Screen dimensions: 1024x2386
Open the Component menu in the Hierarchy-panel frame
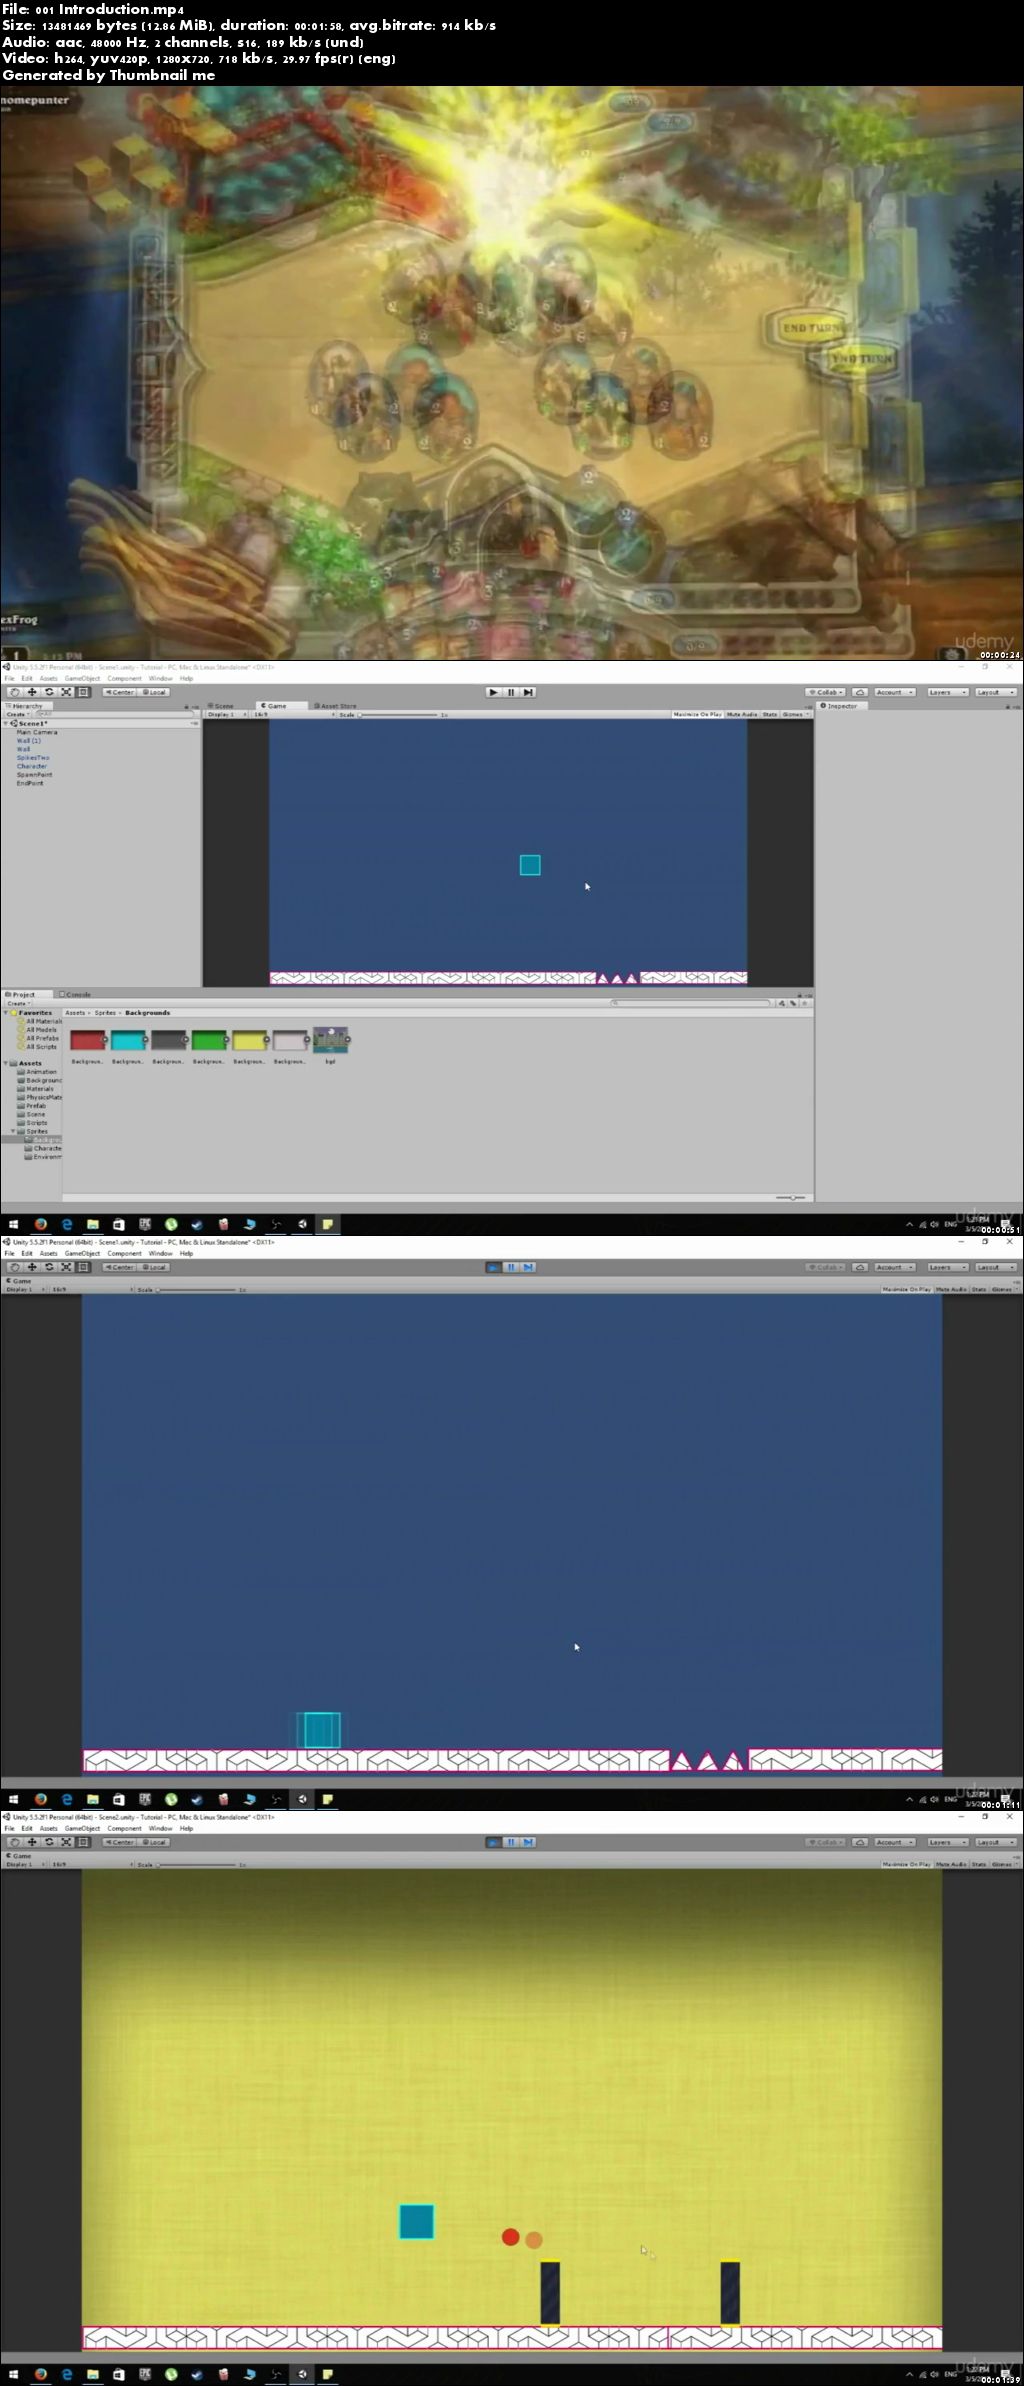124,678
